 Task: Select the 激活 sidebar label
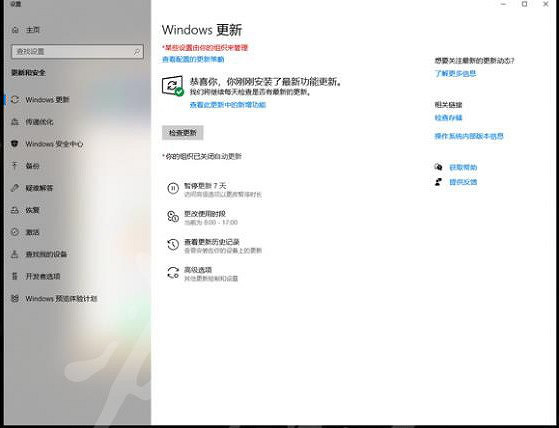click(32, 232)
